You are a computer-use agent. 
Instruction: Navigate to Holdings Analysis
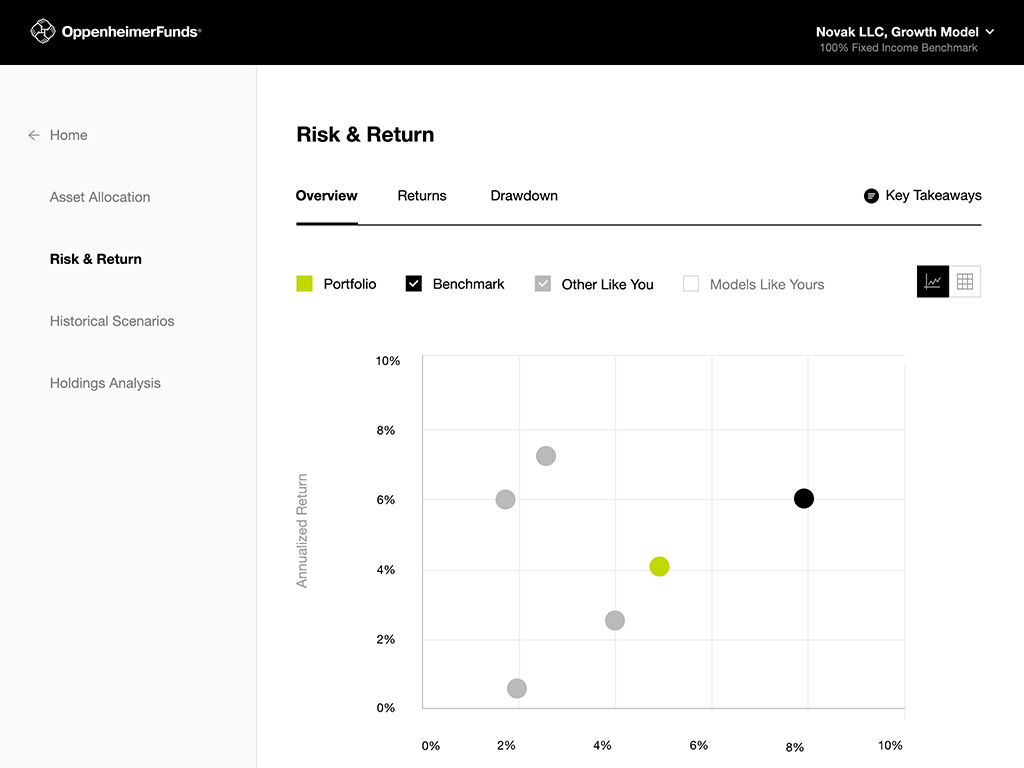pos(105,383)
